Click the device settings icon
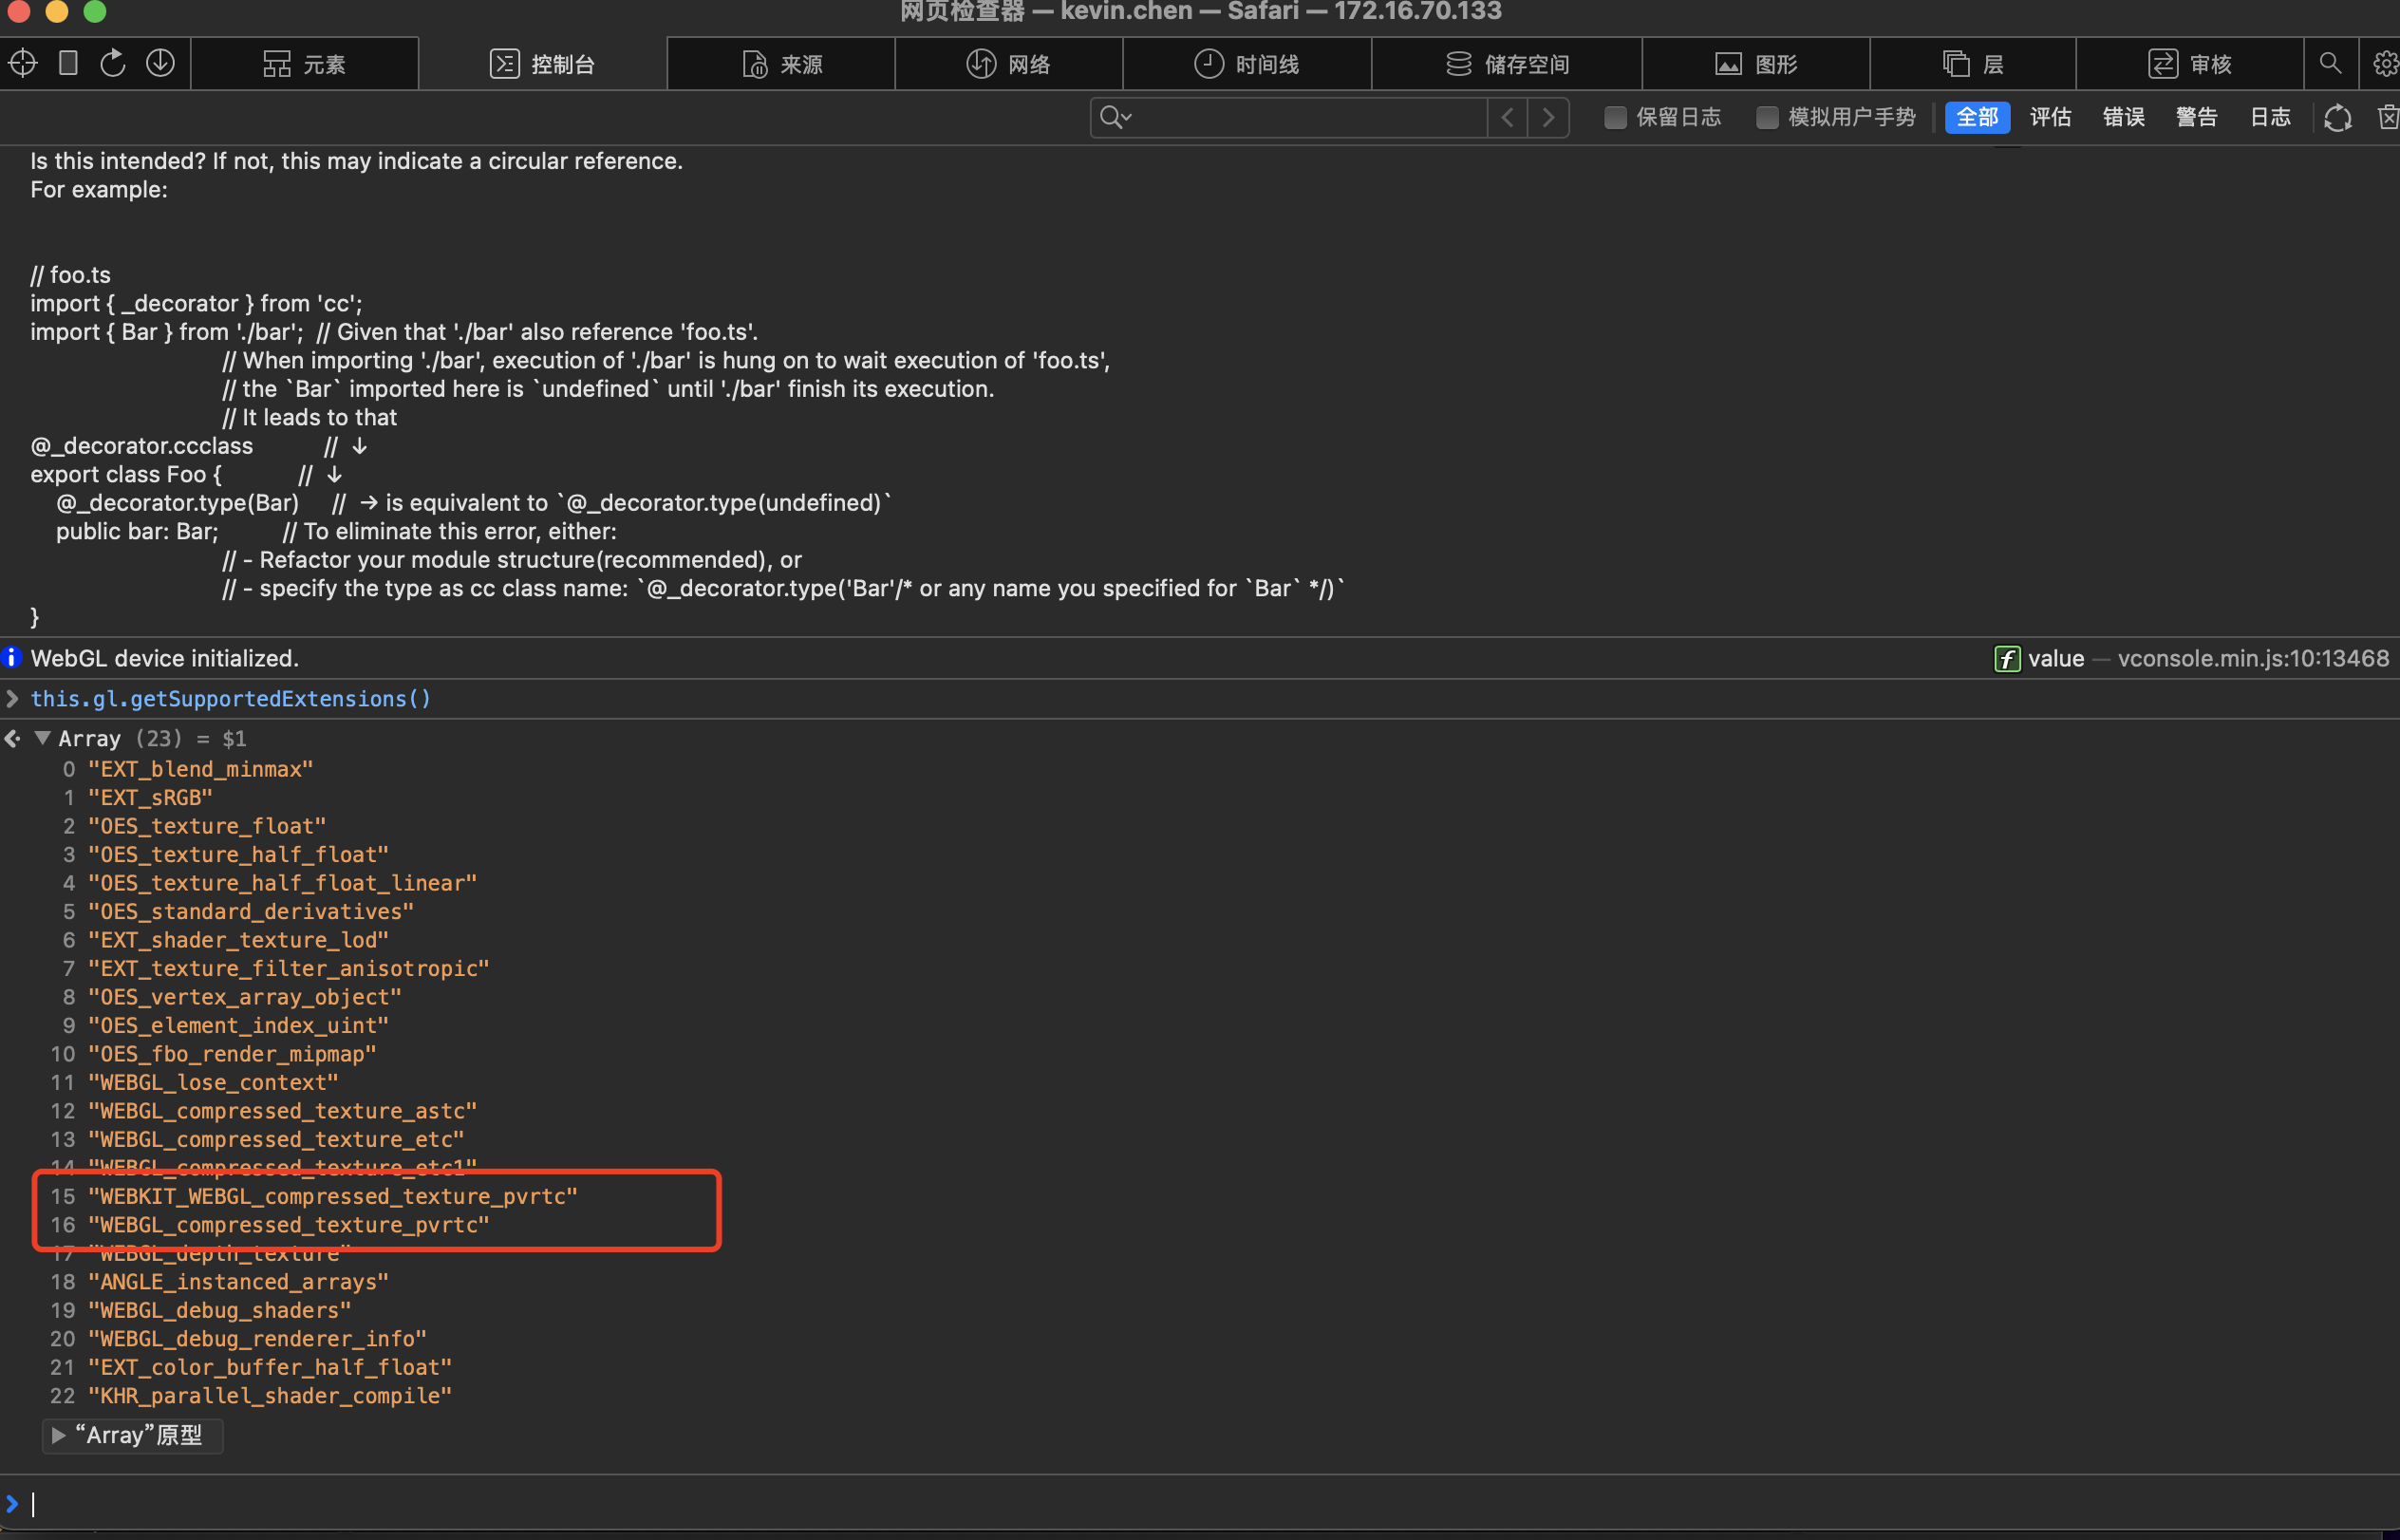This screenshot has width=2400, height=1540. pos(68,63)
